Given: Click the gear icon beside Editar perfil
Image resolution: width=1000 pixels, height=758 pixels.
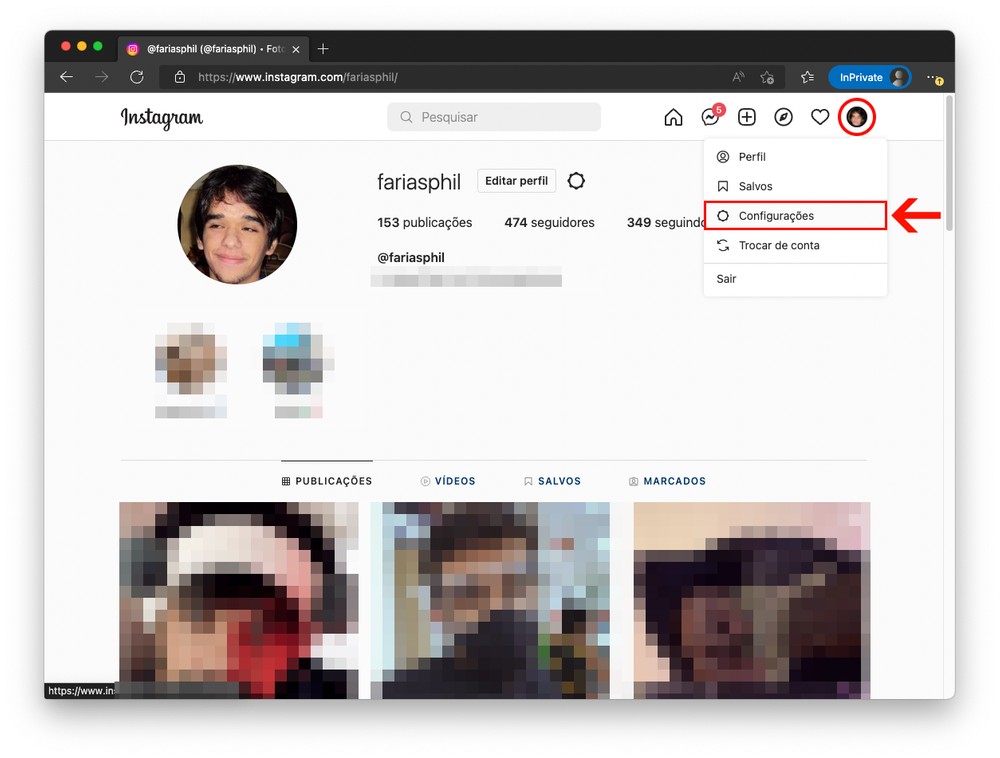Looking at the screenshot, I should point(576,181).
